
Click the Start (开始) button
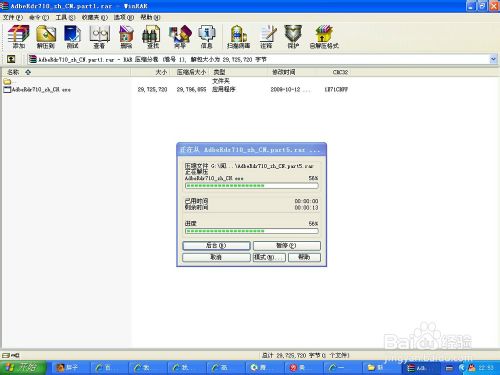coord(22,367)
